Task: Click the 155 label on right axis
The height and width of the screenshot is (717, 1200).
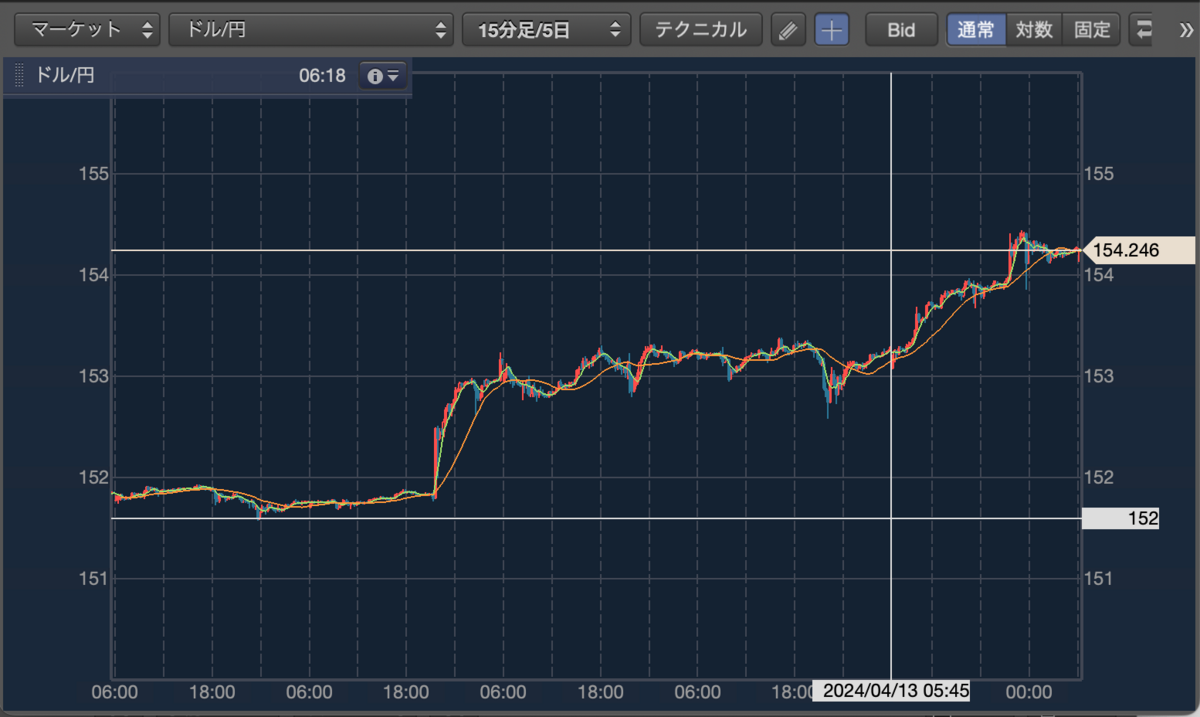Action: click(x=1098, y=174)
